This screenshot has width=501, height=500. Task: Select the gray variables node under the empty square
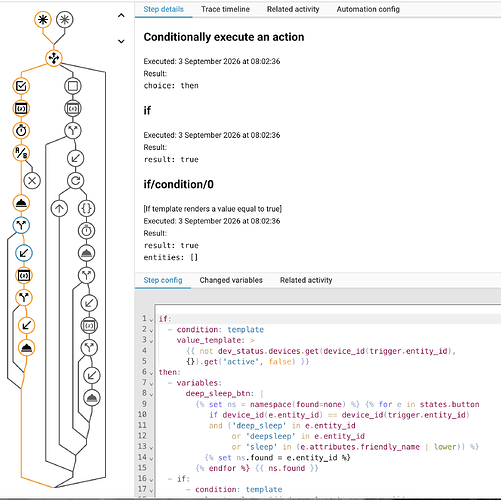pyautogui.click(x=73, y=108)
